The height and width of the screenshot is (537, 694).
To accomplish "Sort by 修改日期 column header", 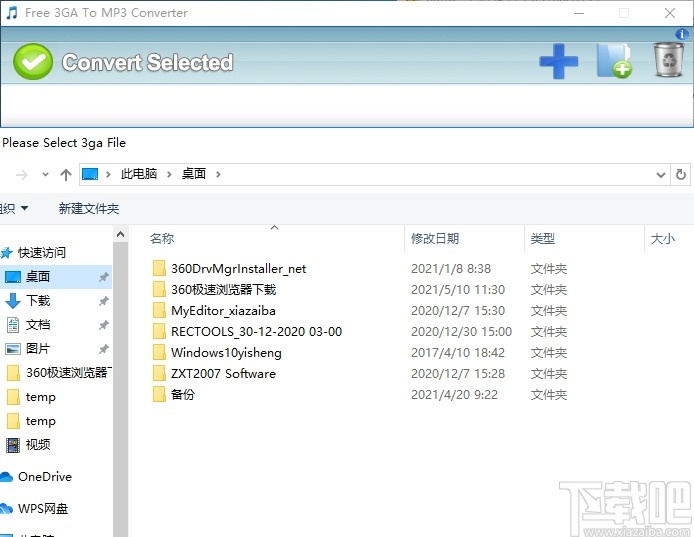I will pyautogui.click(x=435, y=239).
